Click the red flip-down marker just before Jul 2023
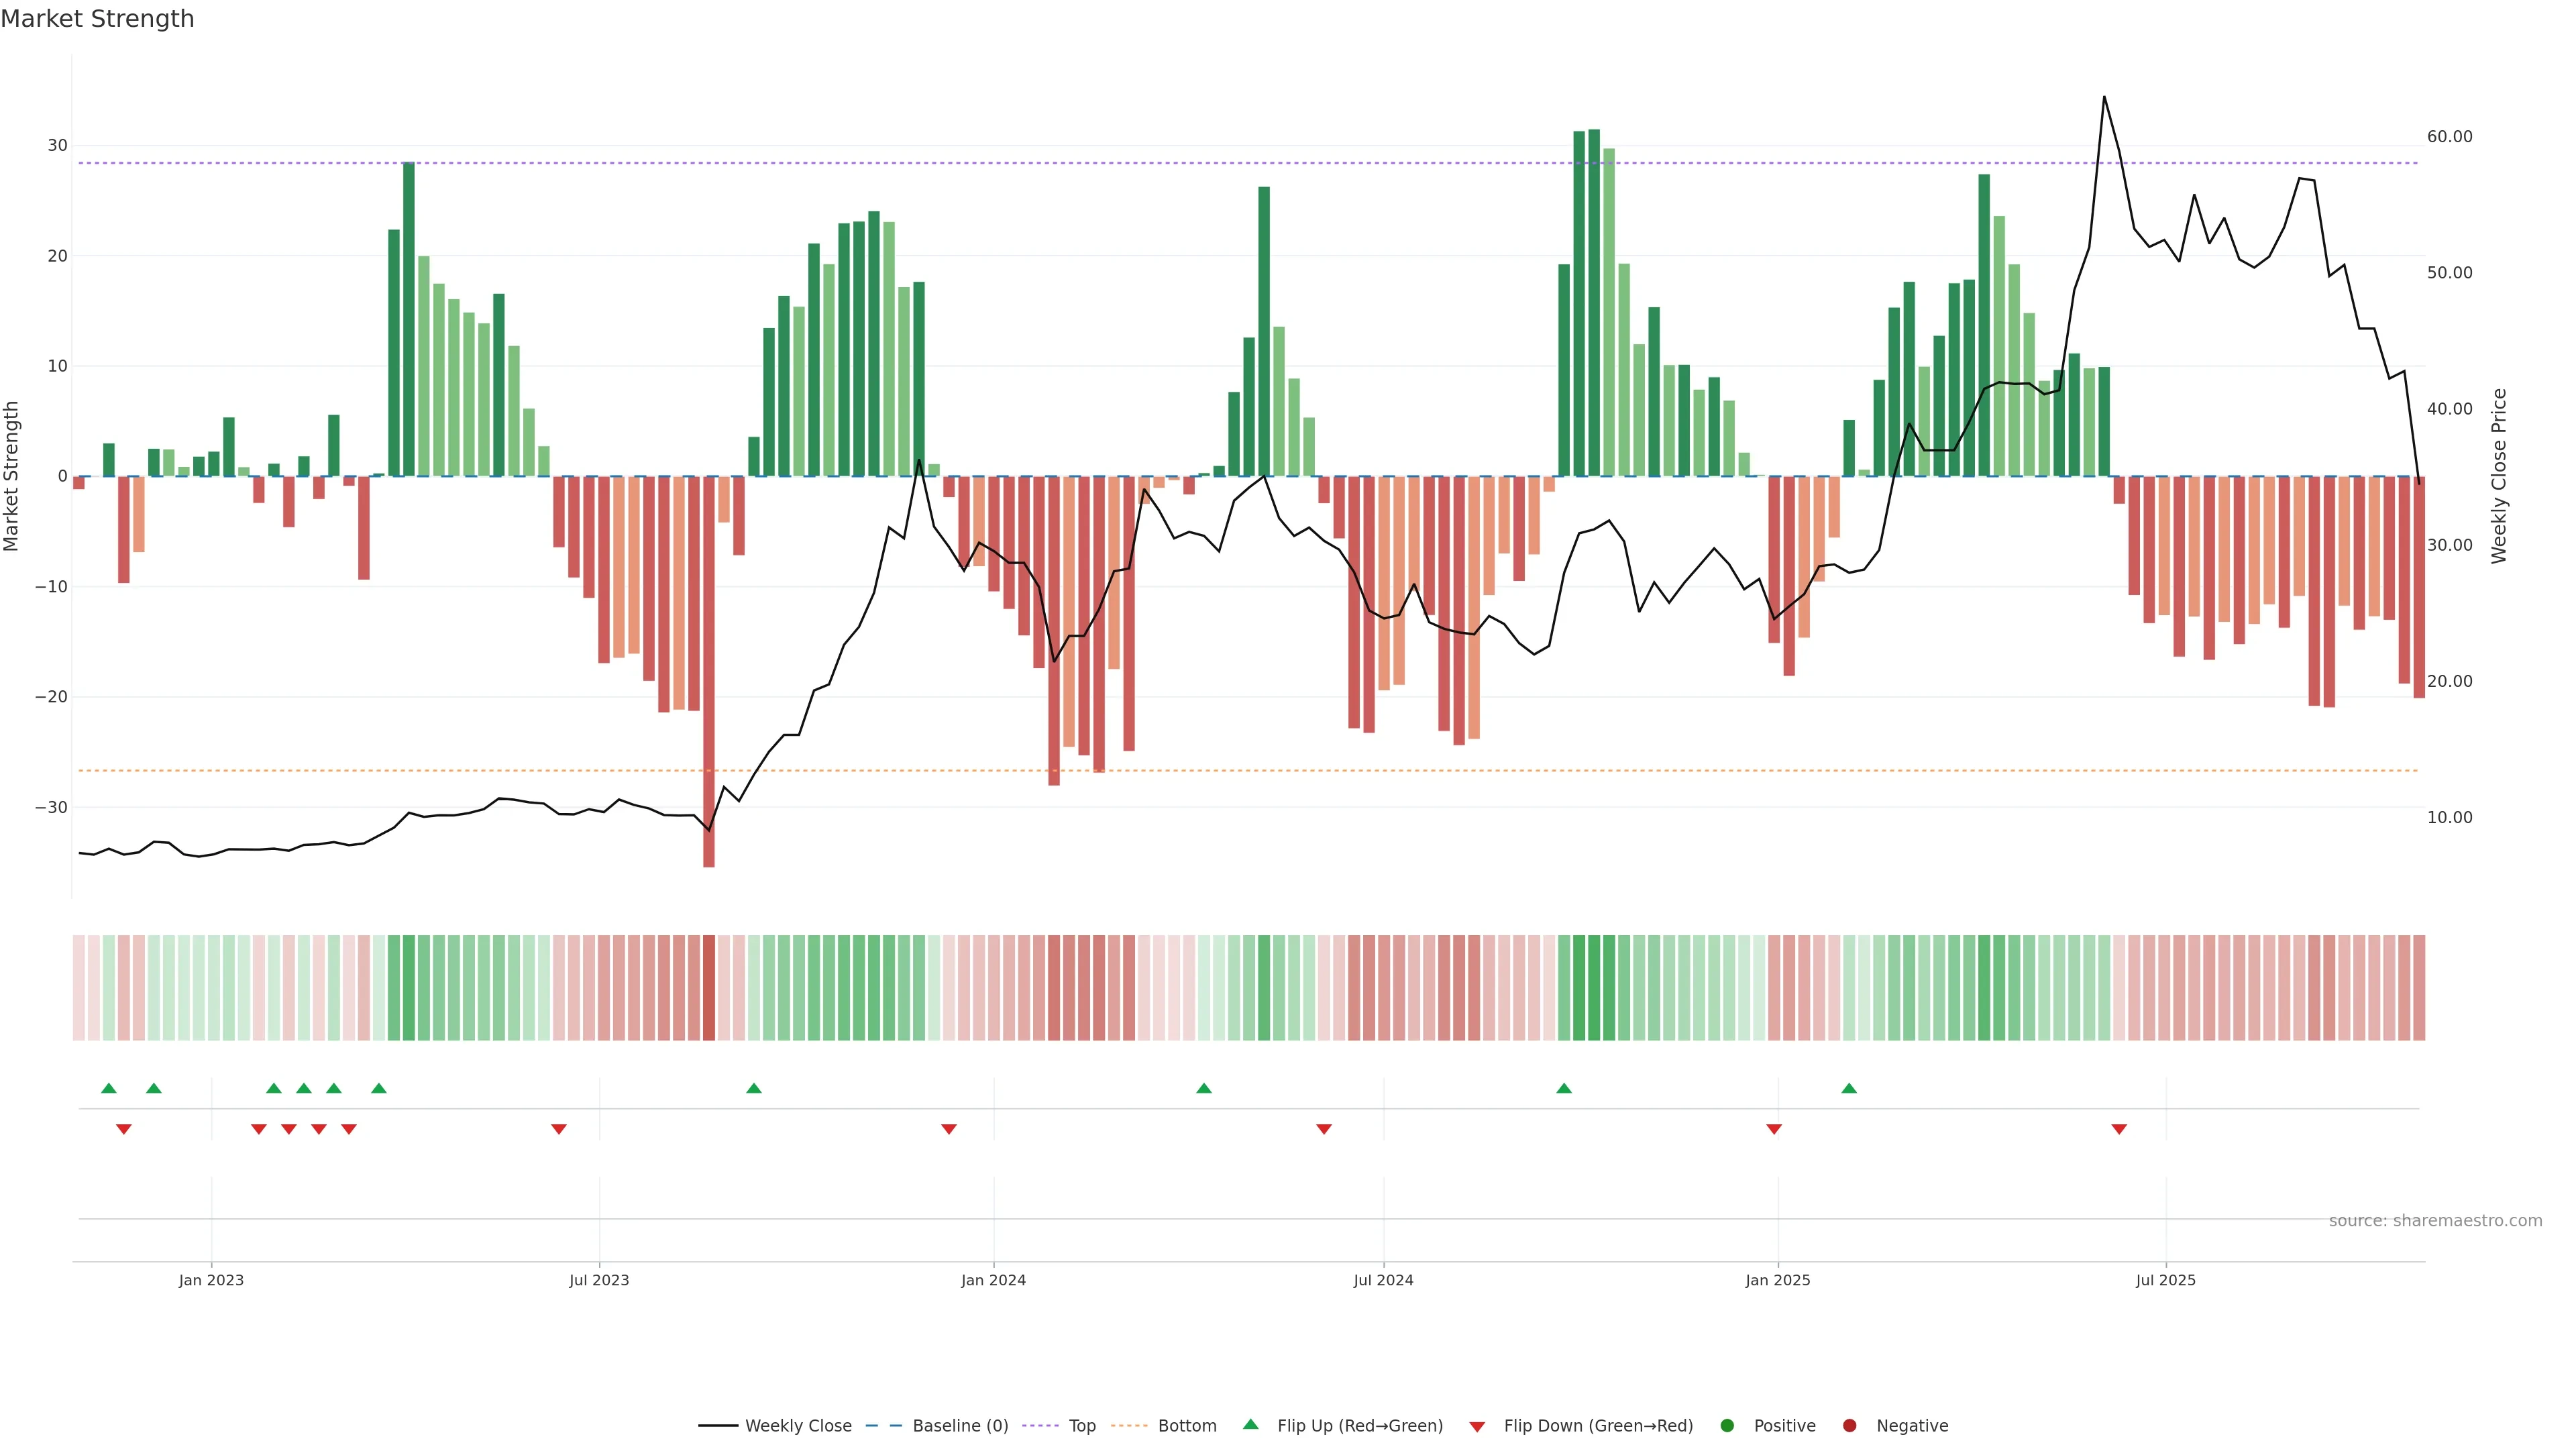Screen dimensions: 2576x1449 coord(559,1129)
